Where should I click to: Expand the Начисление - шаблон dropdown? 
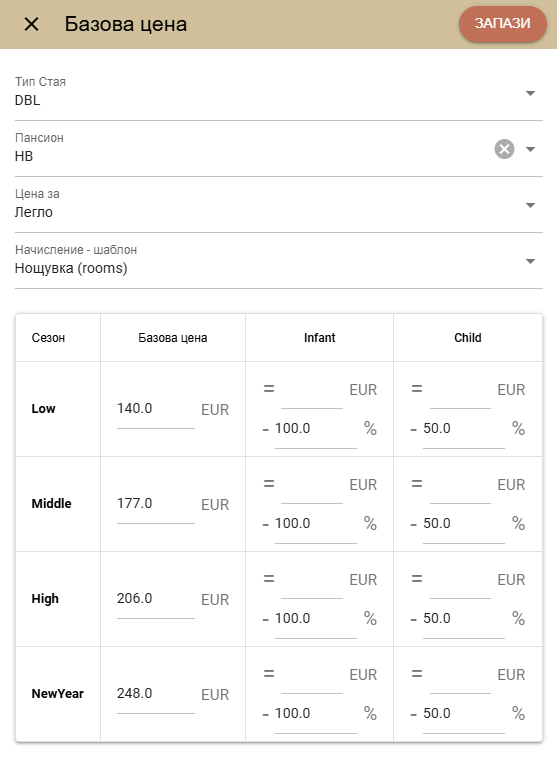pos(278,260)
